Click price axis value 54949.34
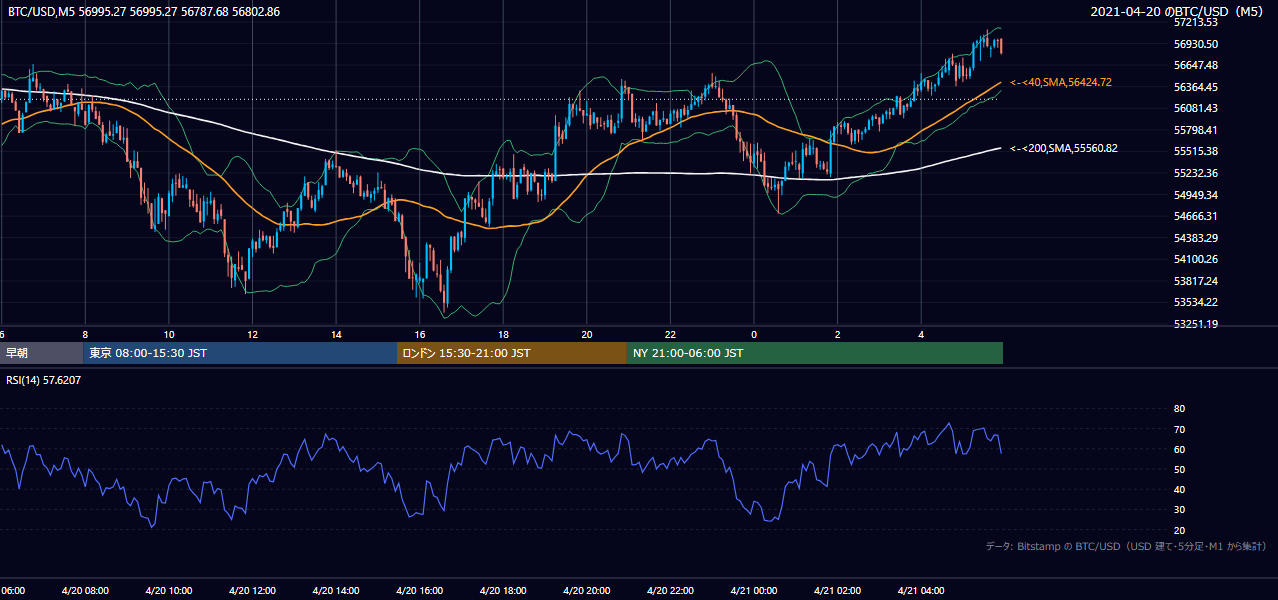Viewport: 1278px width, 600px height. click(1196, 195)
